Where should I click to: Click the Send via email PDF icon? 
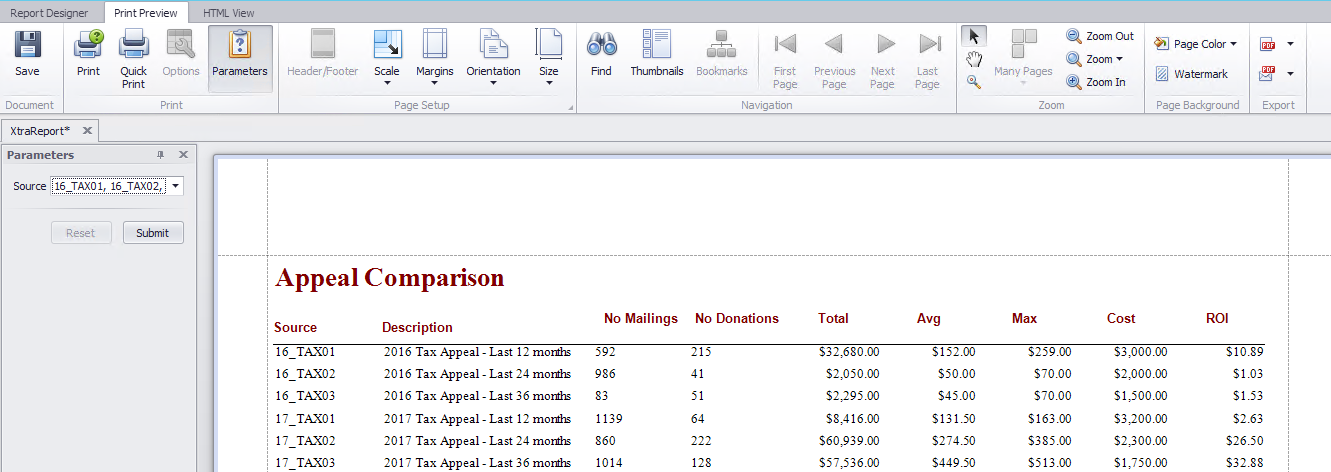coord(1268,74)
